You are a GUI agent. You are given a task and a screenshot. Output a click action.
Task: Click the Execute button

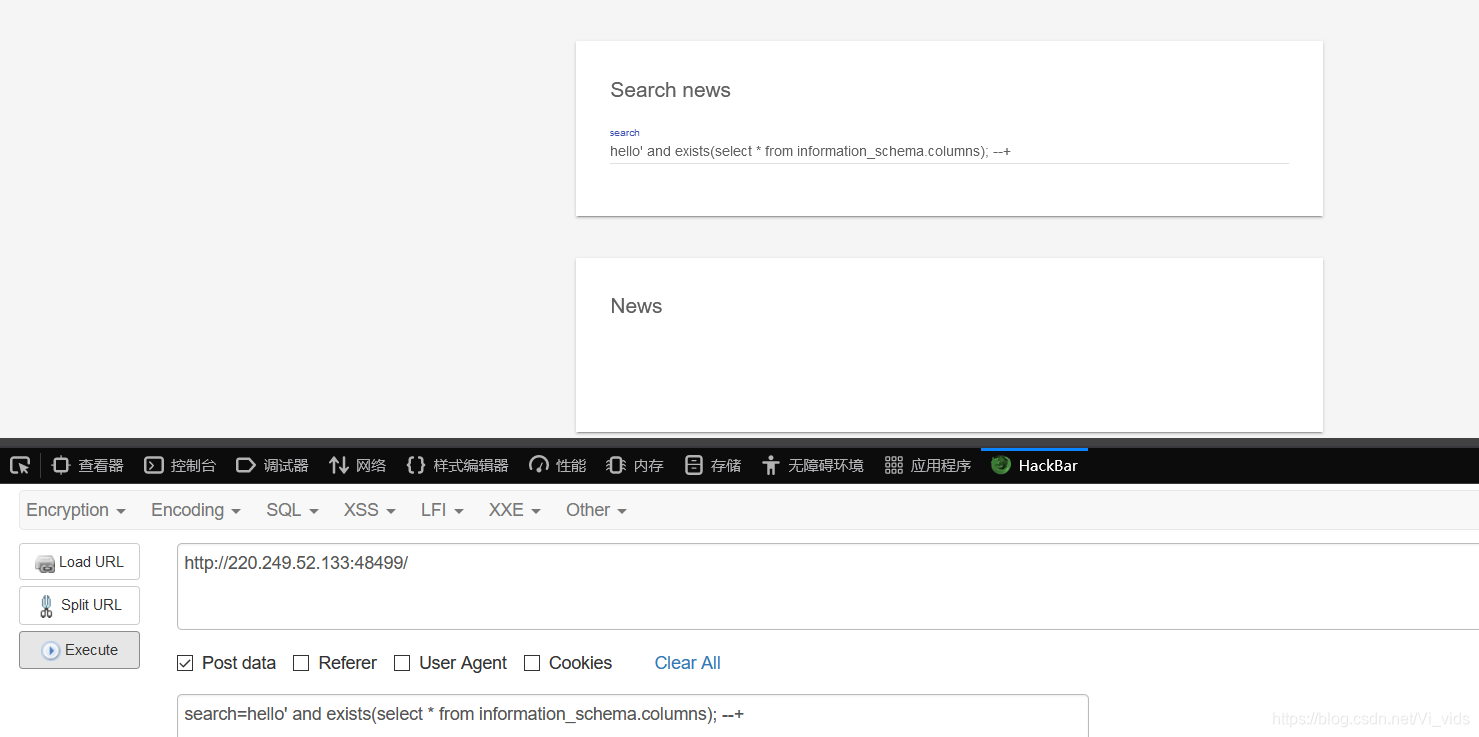(x=79, y=650)
